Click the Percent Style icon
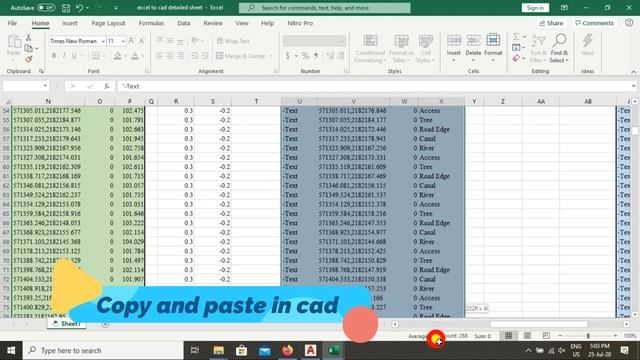Viewport: 640px width, 360px height. pos(305,56)
